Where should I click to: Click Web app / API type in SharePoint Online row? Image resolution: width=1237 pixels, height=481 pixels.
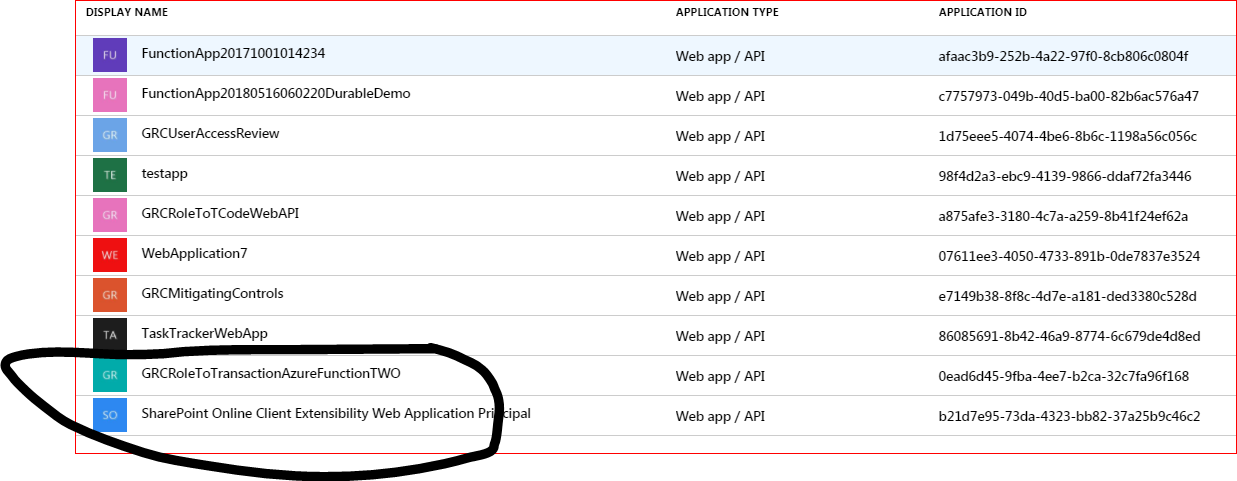(720, 416)
